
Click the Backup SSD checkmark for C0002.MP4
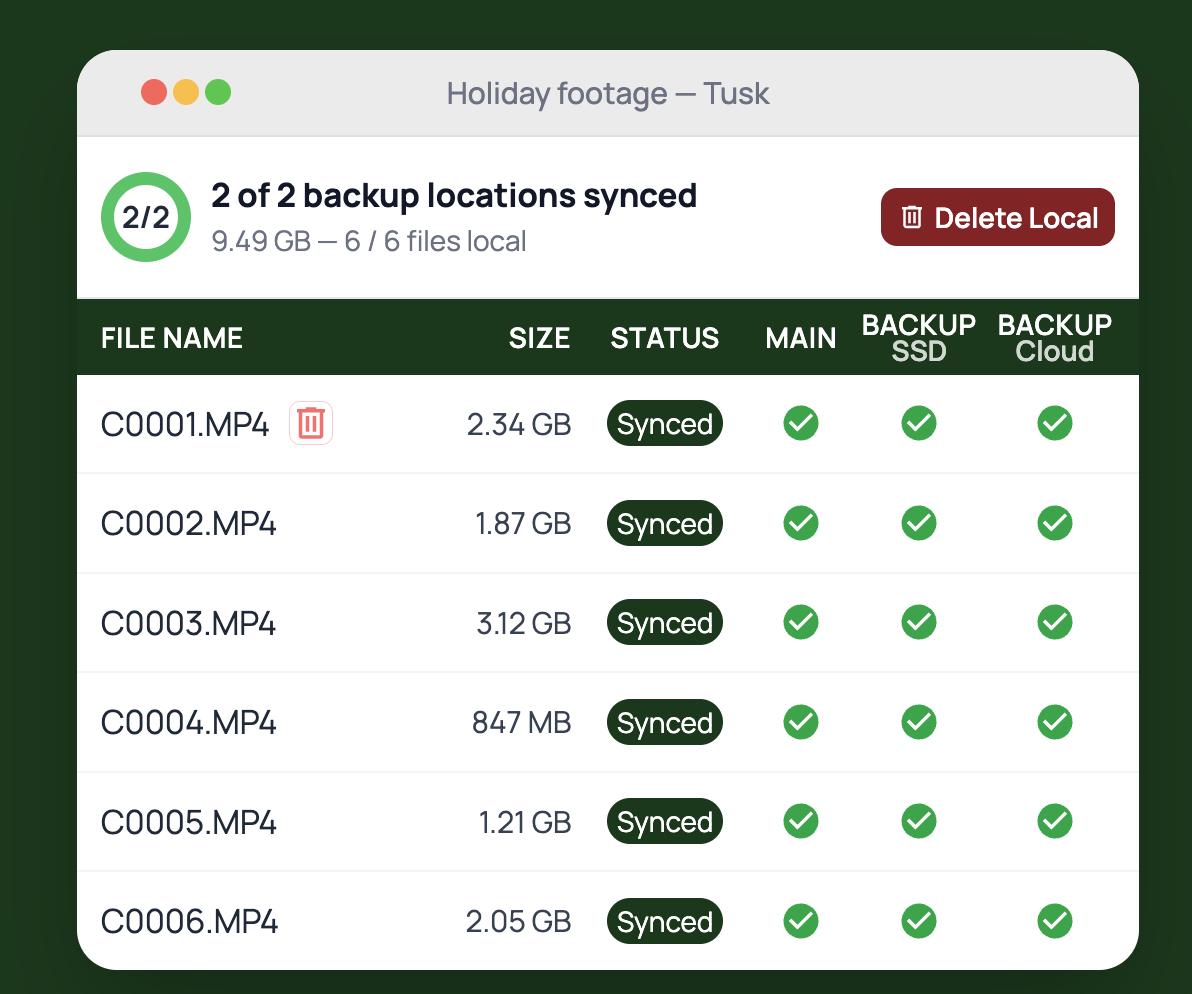point(918,523)
